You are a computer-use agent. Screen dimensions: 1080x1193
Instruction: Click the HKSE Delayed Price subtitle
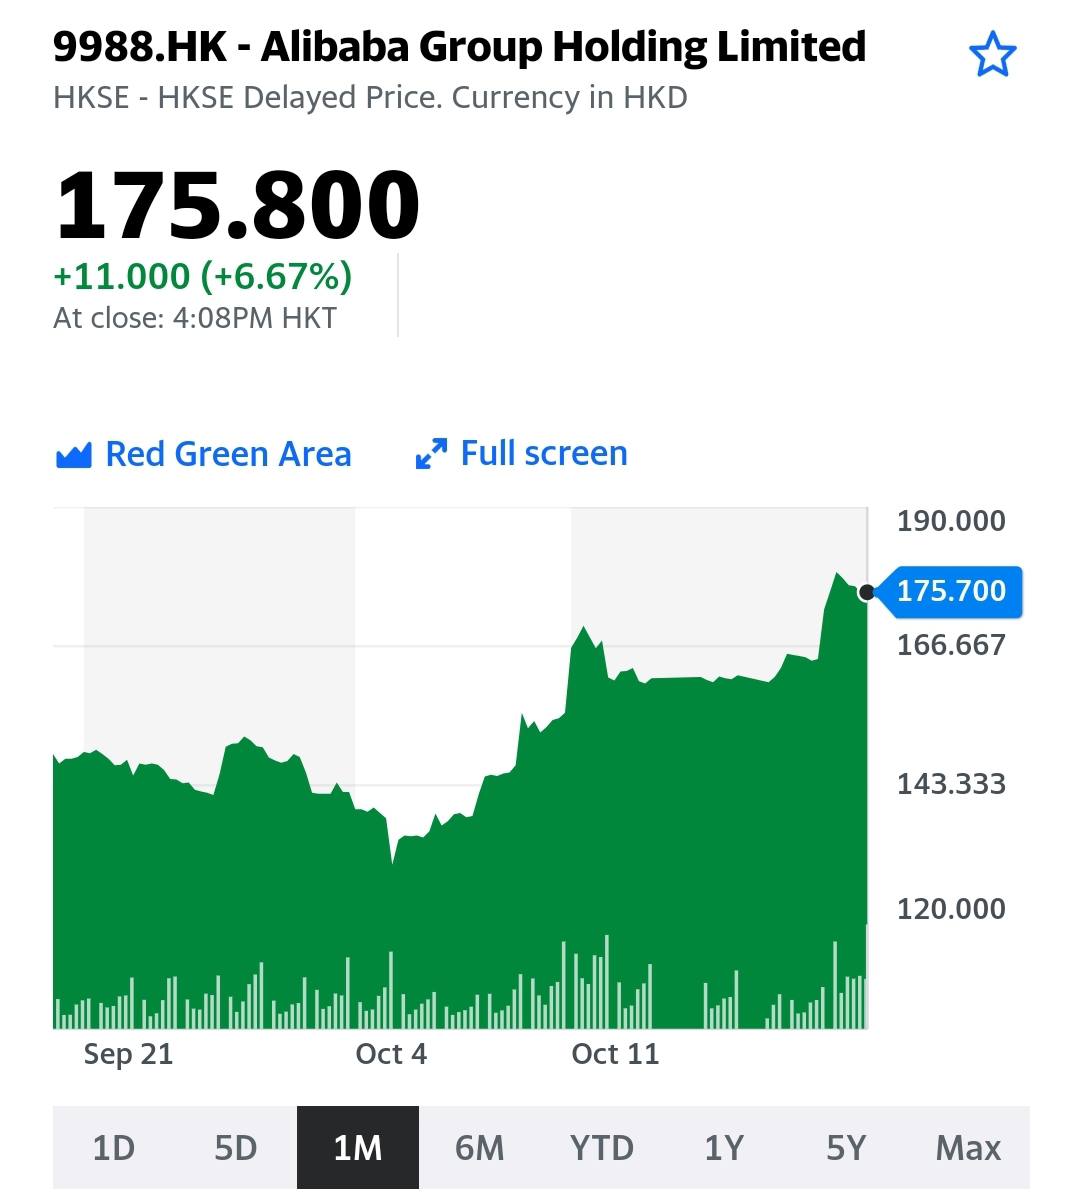pos(371,98)
